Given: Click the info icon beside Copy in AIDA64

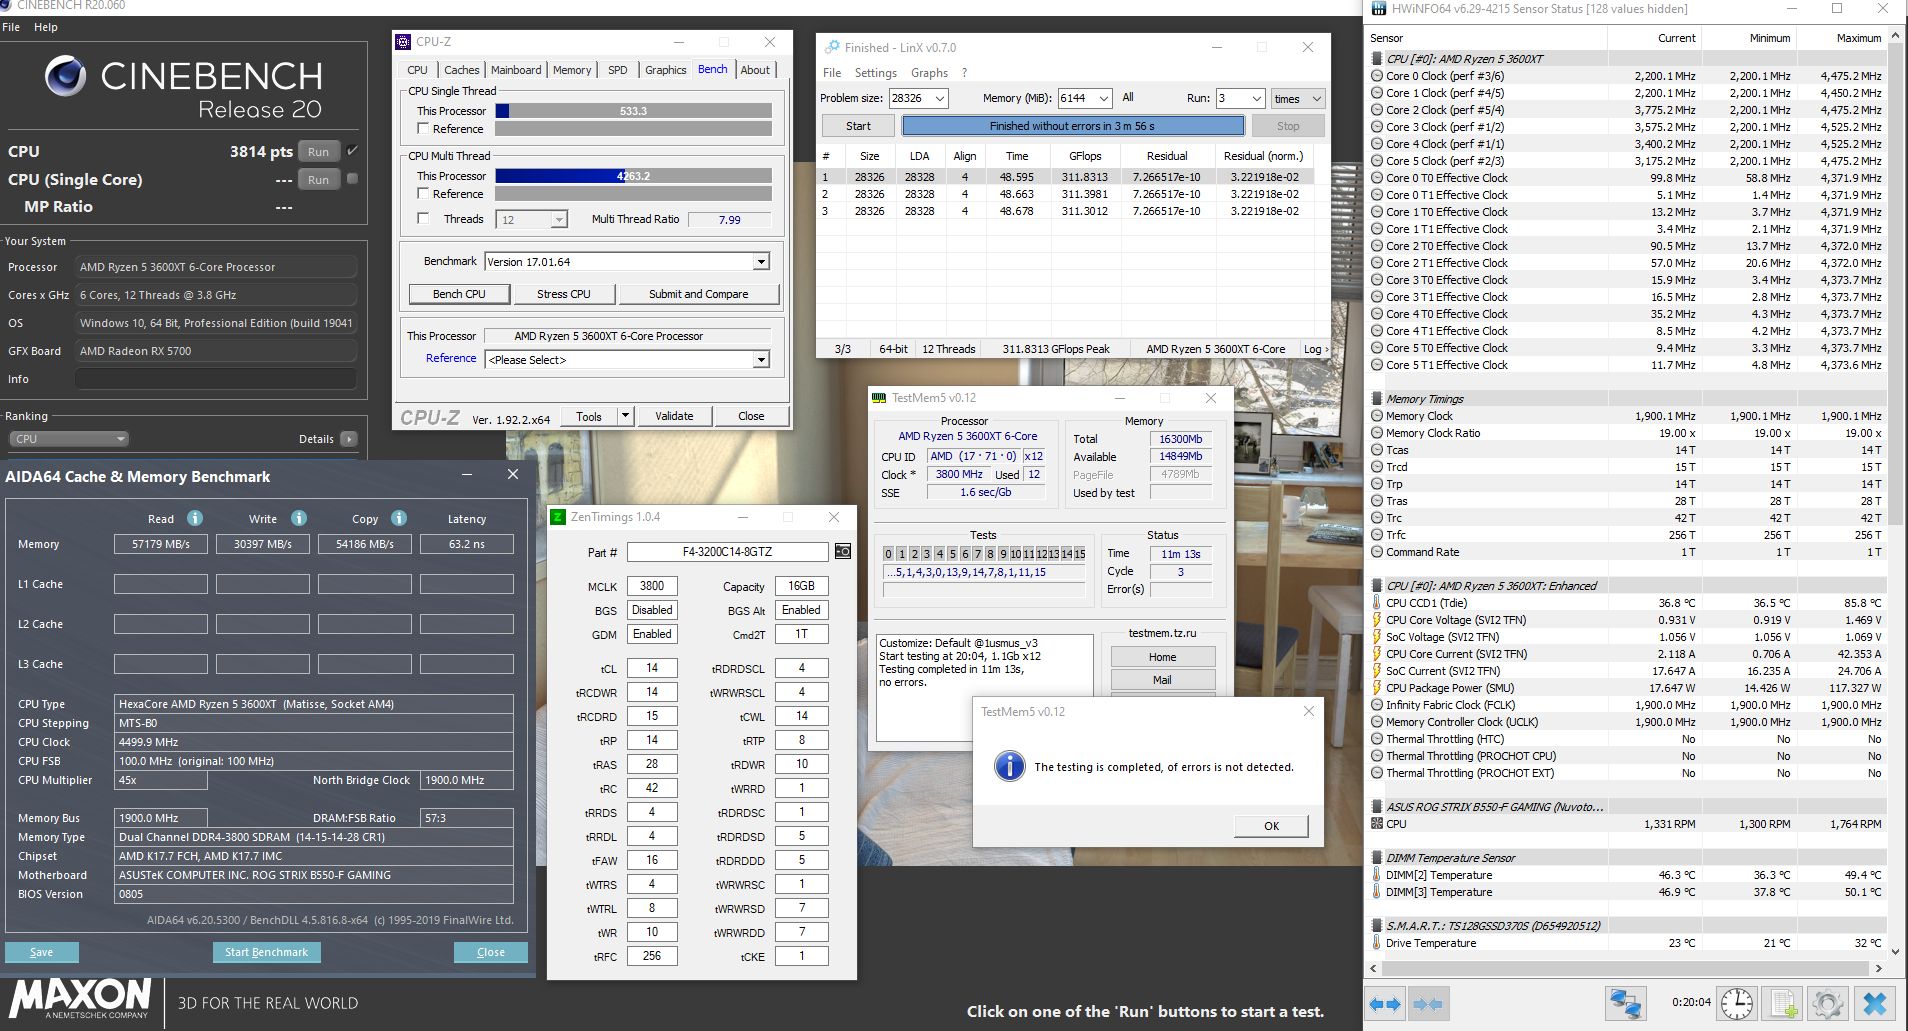Looking at the screenshot, I should click(399, 518).
